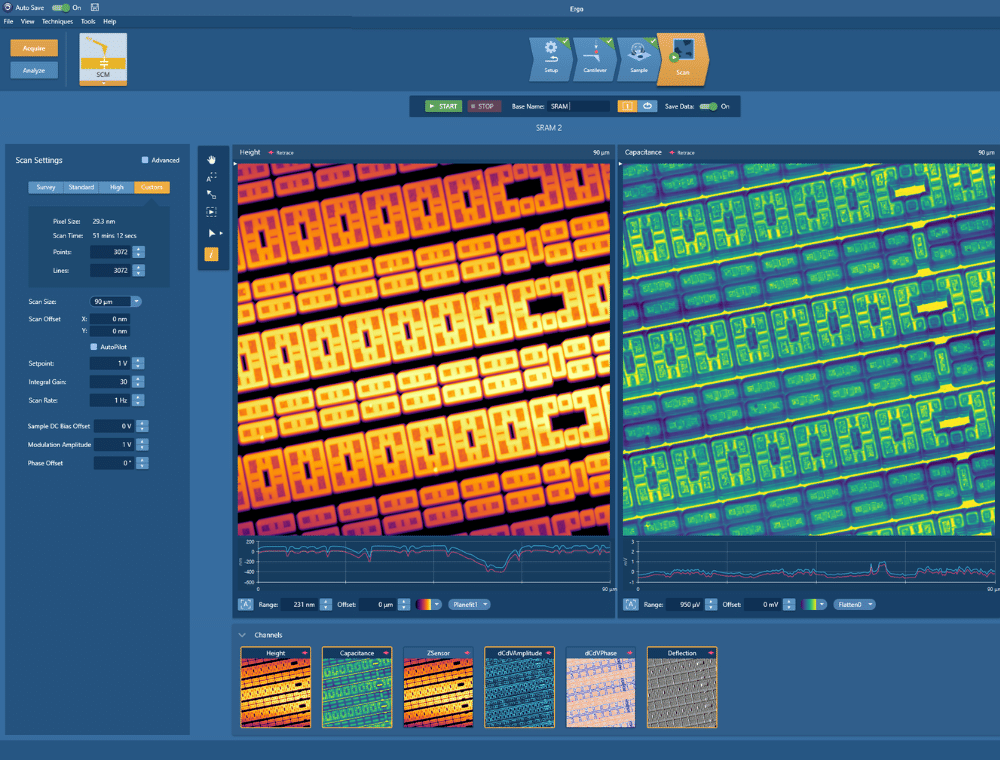The height and width of the screenshot is (760, 1000).
Task: Open the Techniques menu
Action: [57, 20]
